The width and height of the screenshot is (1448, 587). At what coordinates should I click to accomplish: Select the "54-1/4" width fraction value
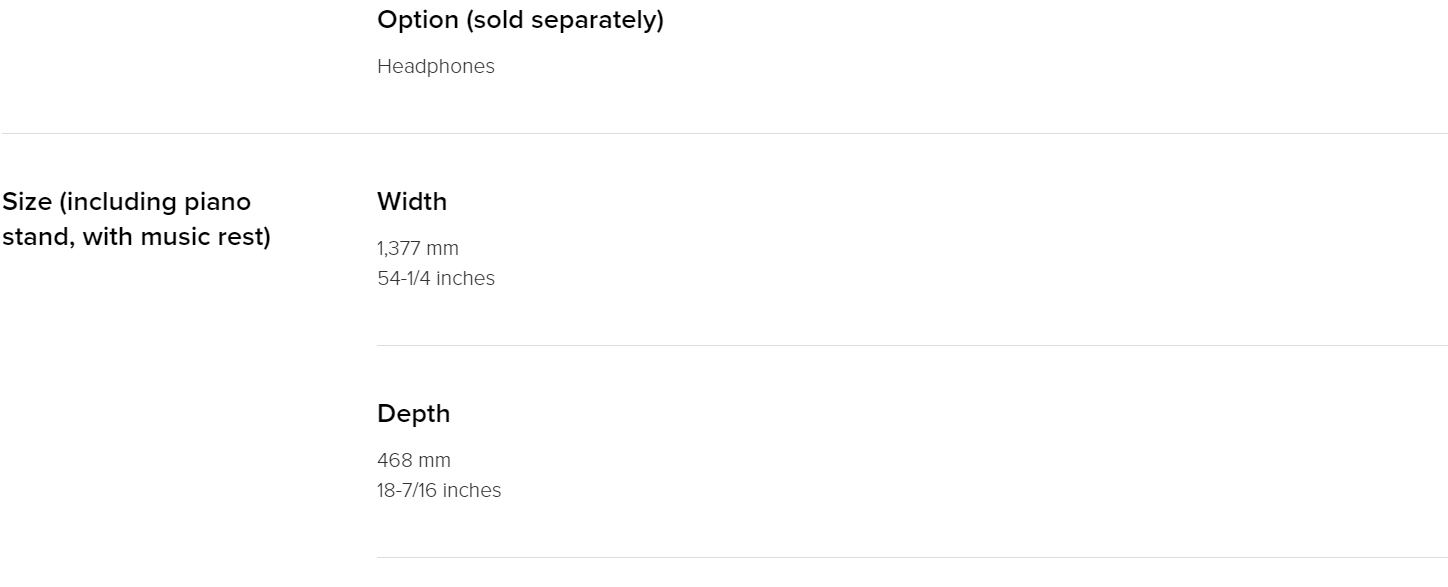[404, 278]
